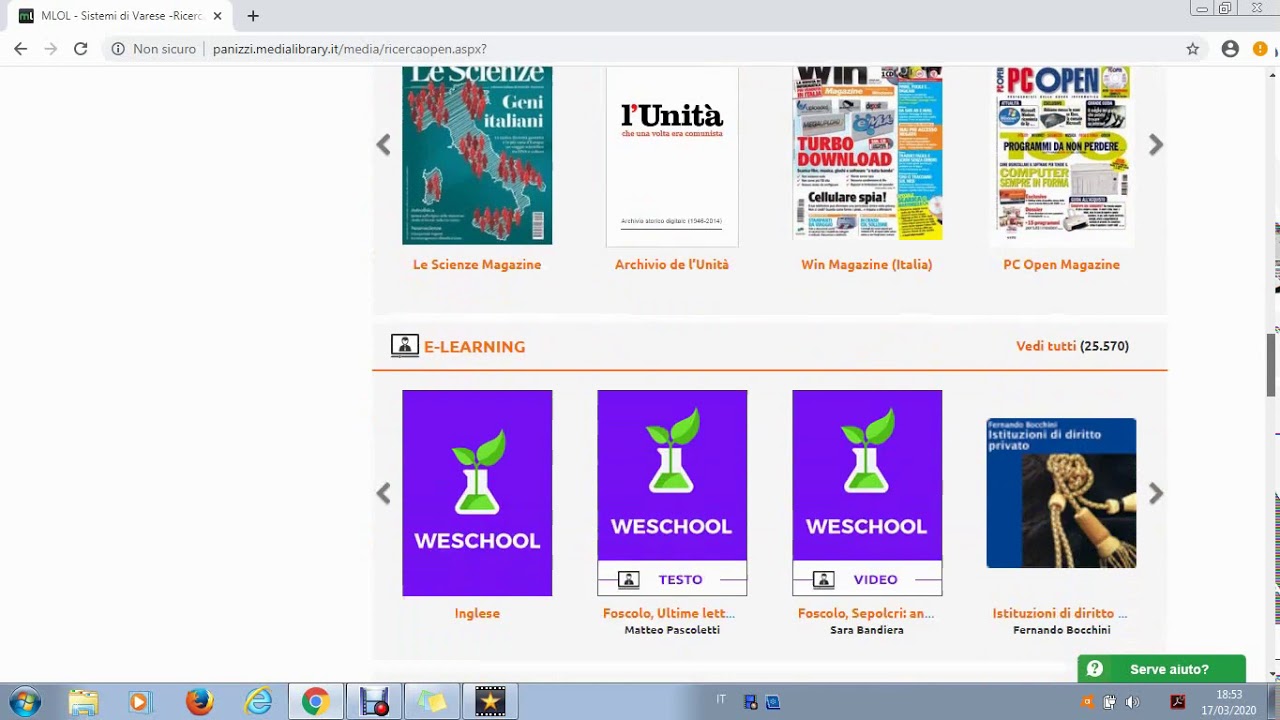This screenshot has height=720, width=1280.
Task: Show next magazines with right arrow
Action: coord(1156,145)
